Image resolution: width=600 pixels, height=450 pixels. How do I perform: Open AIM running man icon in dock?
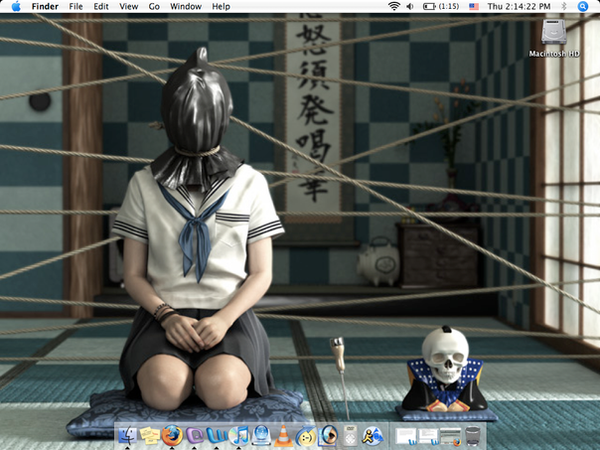(x=371, y=435)
